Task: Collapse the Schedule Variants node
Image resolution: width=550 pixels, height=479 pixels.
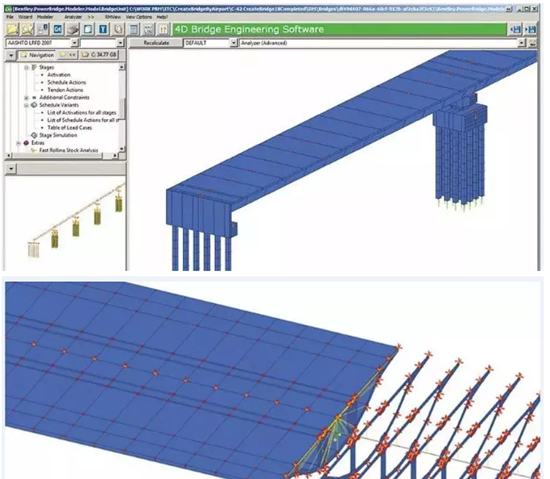Action: pyautogui.click(x=26, y=105)
